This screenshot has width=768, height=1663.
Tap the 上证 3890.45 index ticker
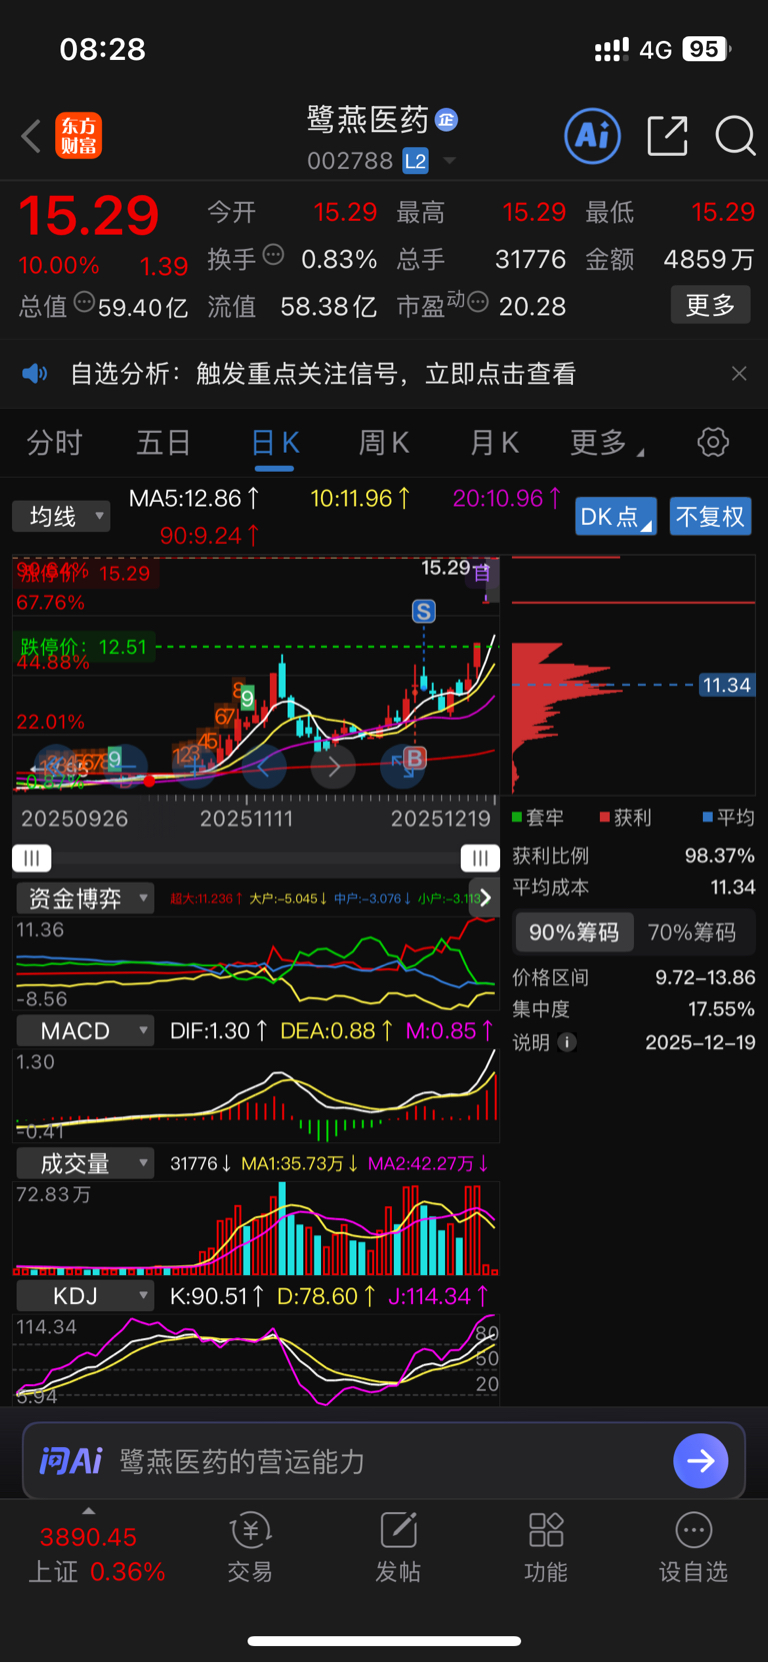coord(96,1554)
